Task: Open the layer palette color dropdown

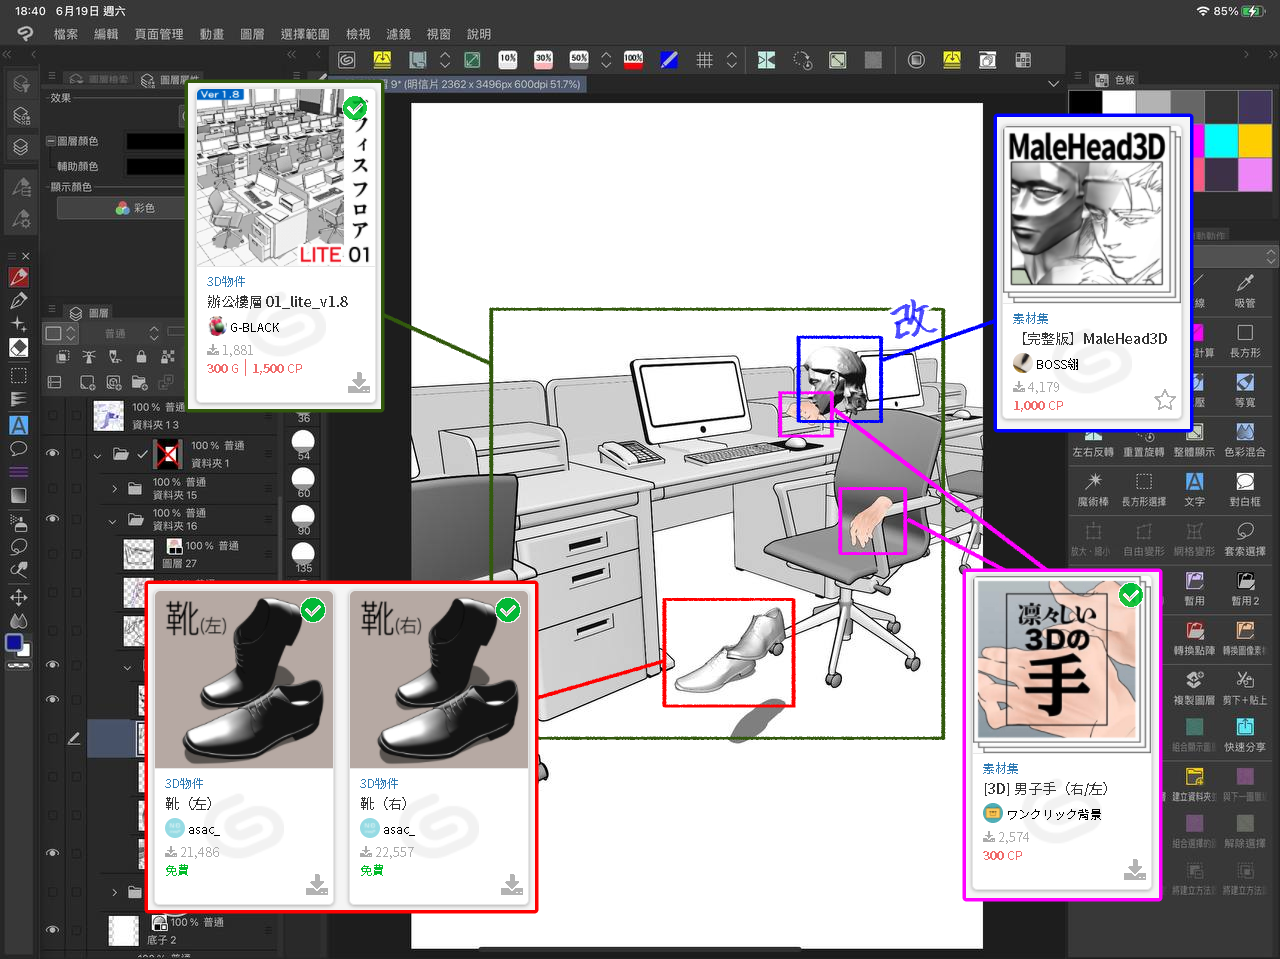Action: [x=61, y=333]
